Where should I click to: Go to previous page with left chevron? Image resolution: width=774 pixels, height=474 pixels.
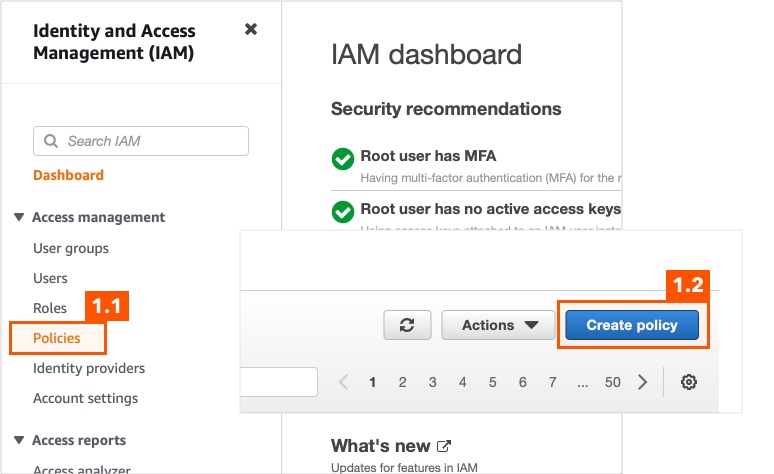pyautogui.click(x=344, y=382)
